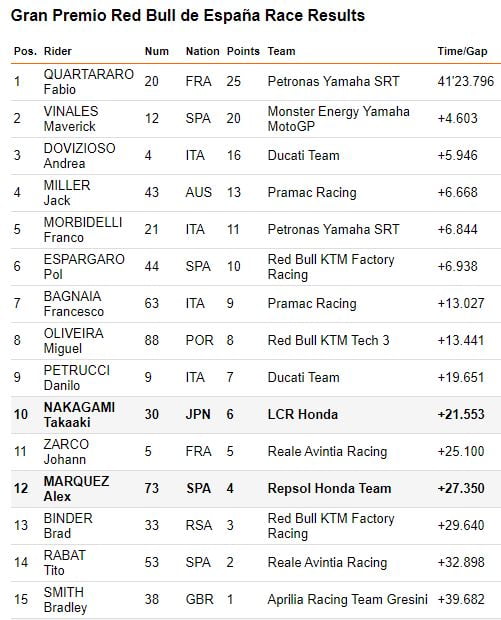The height and width of the screenshot is (620, 501).
Task: Select the Red Bull KTM Tech 3 cell
Action: click(329, 340)
